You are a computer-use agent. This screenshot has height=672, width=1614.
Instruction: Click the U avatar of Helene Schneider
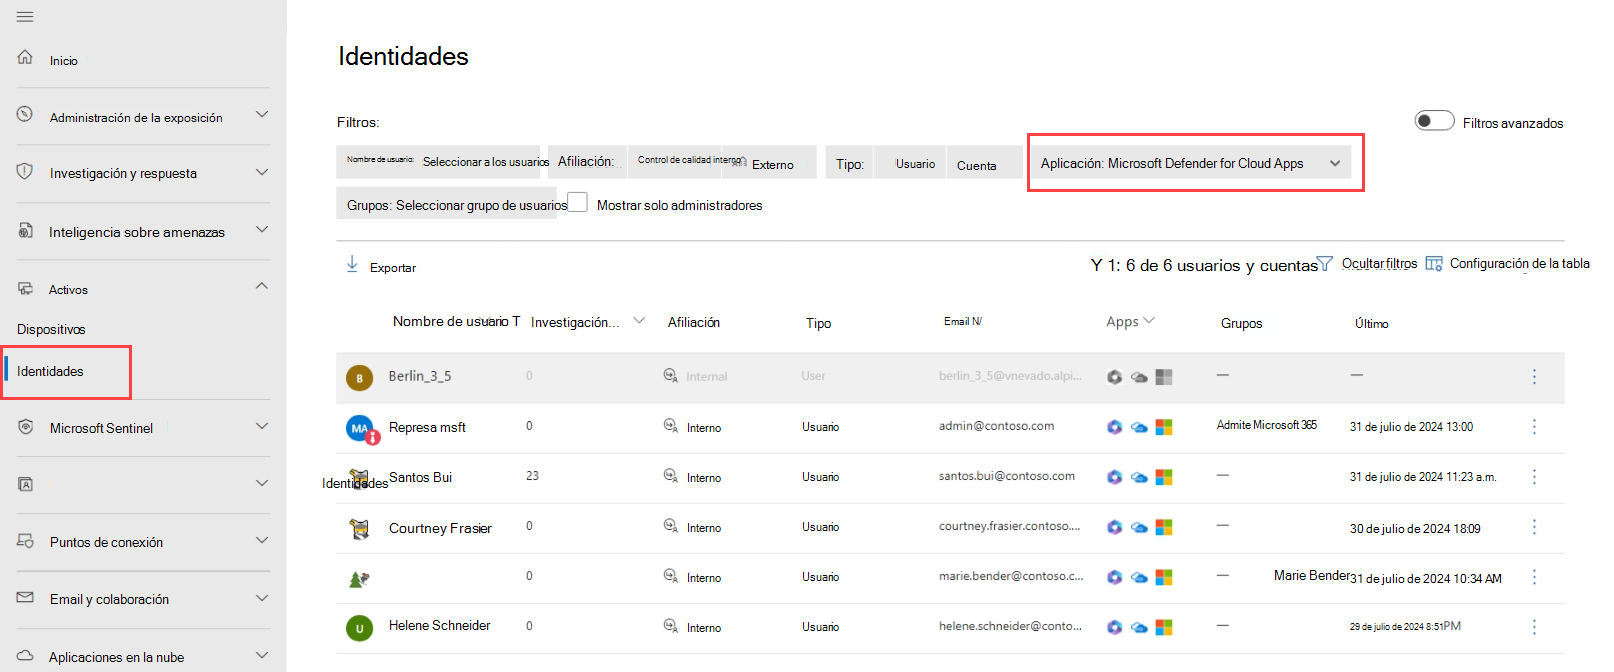[x=359, y=628]
